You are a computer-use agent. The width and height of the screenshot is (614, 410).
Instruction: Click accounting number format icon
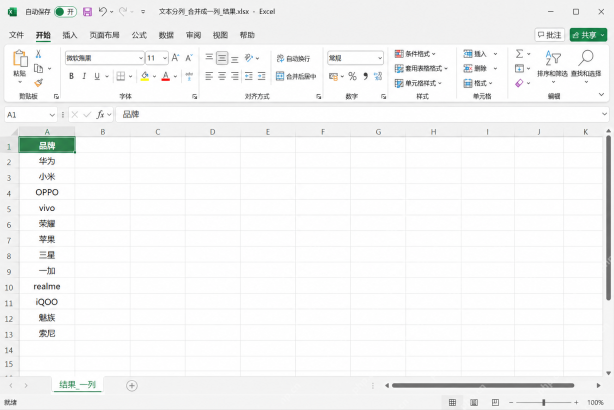[x=333, y=76]
